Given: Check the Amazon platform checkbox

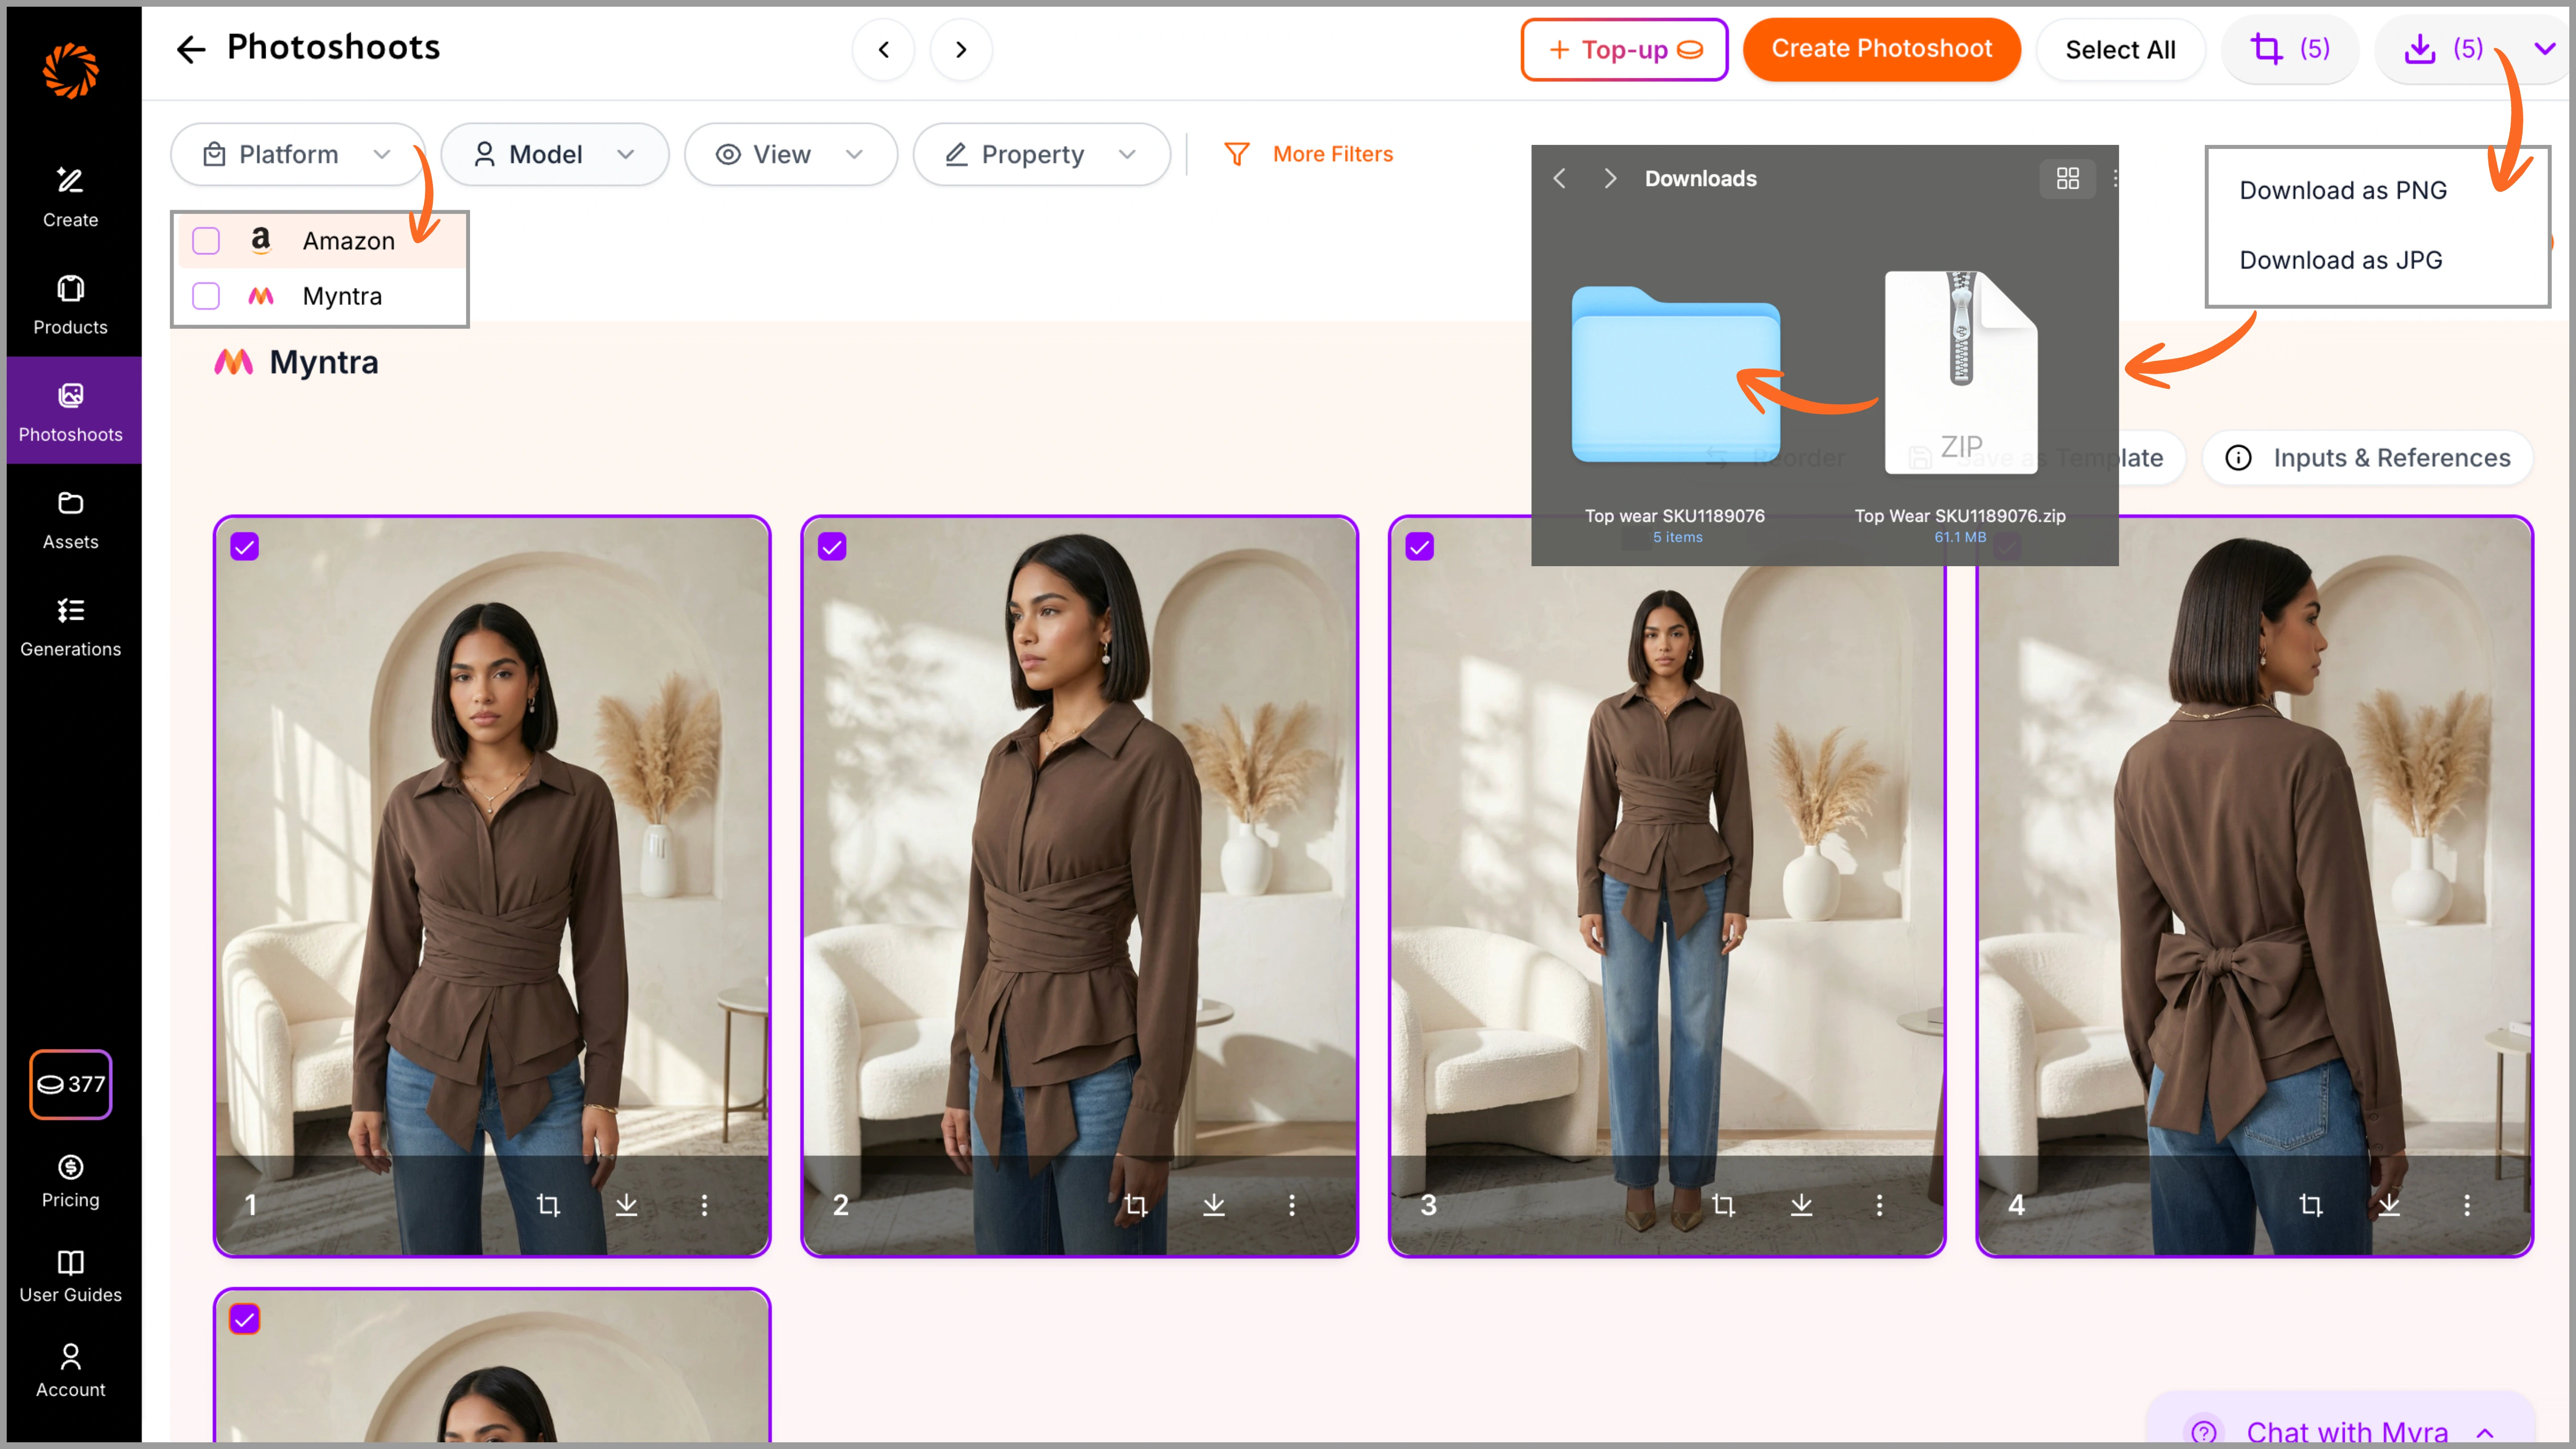Looking at the screenshot, I should coord(206,241).
